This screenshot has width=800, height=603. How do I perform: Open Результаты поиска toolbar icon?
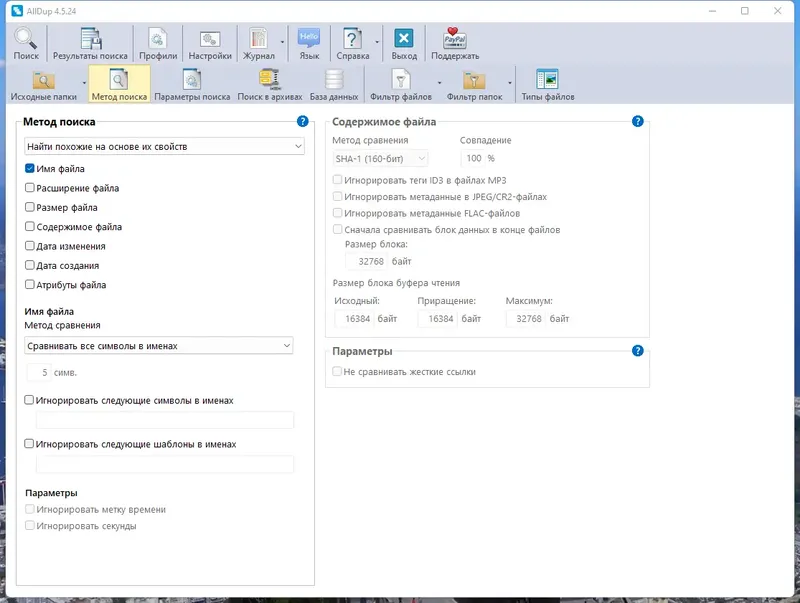click(x=90, y=43)
